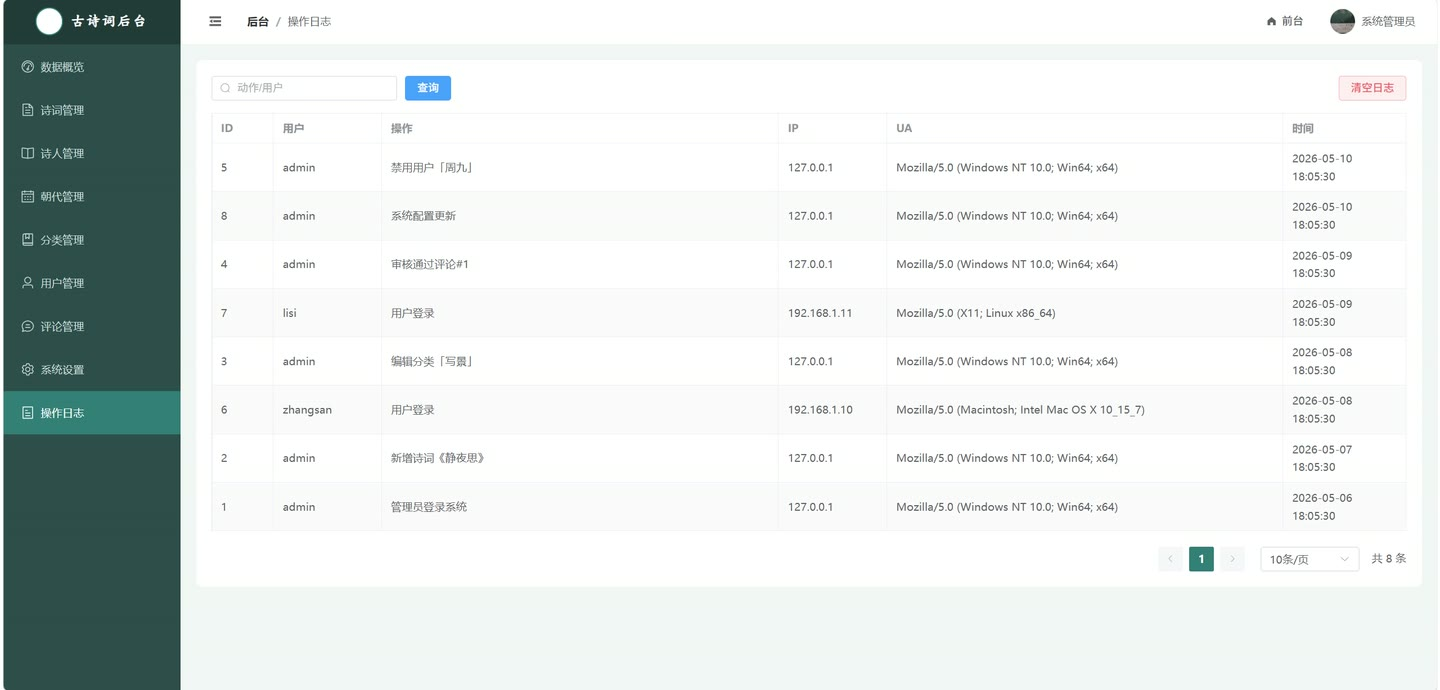Click the zhangsan user cell
The image size is (1440, 690).
327,410
